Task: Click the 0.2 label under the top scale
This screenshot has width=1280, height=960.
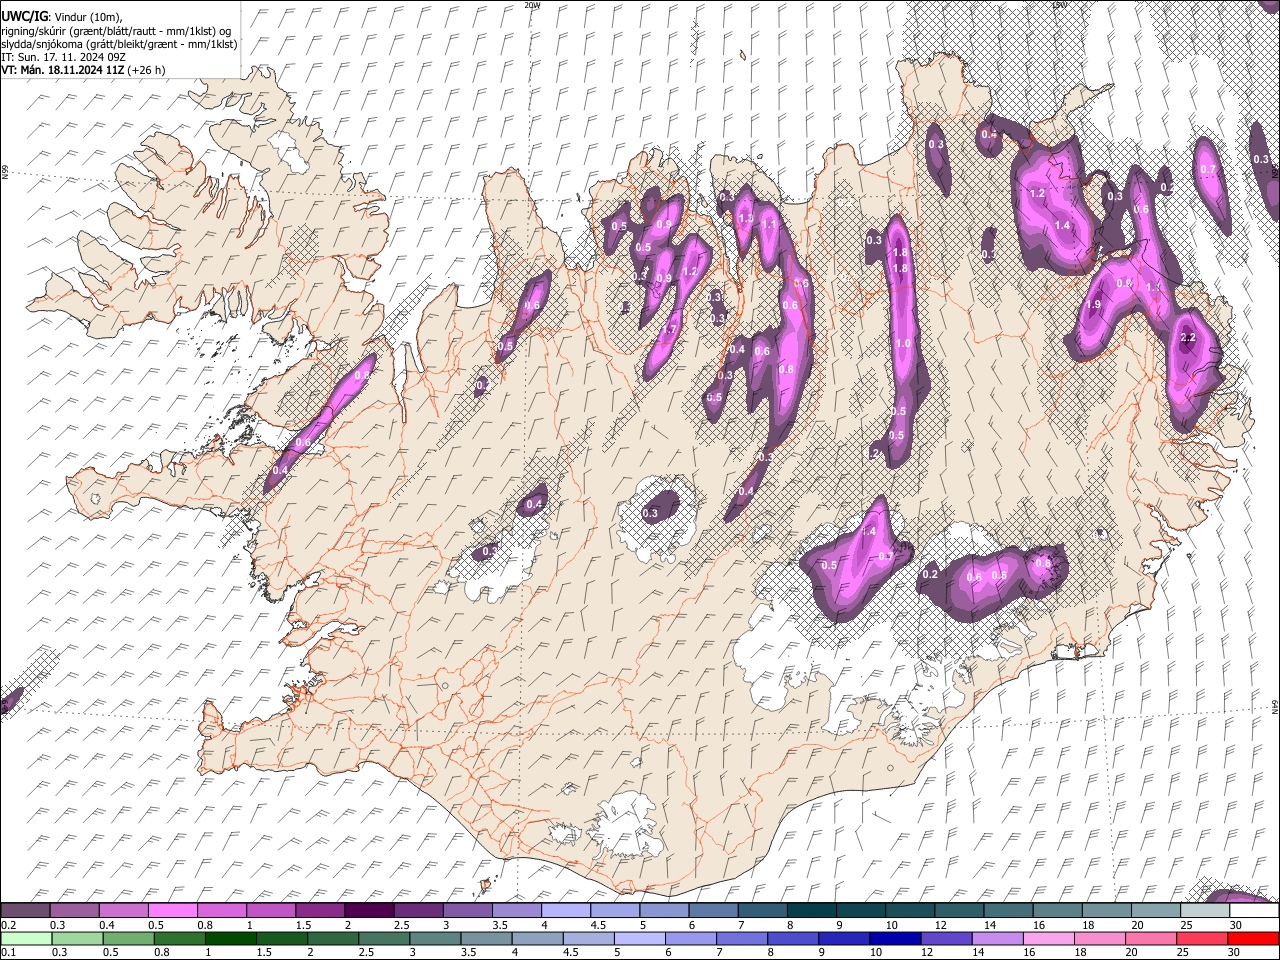Action: point(8,925)
